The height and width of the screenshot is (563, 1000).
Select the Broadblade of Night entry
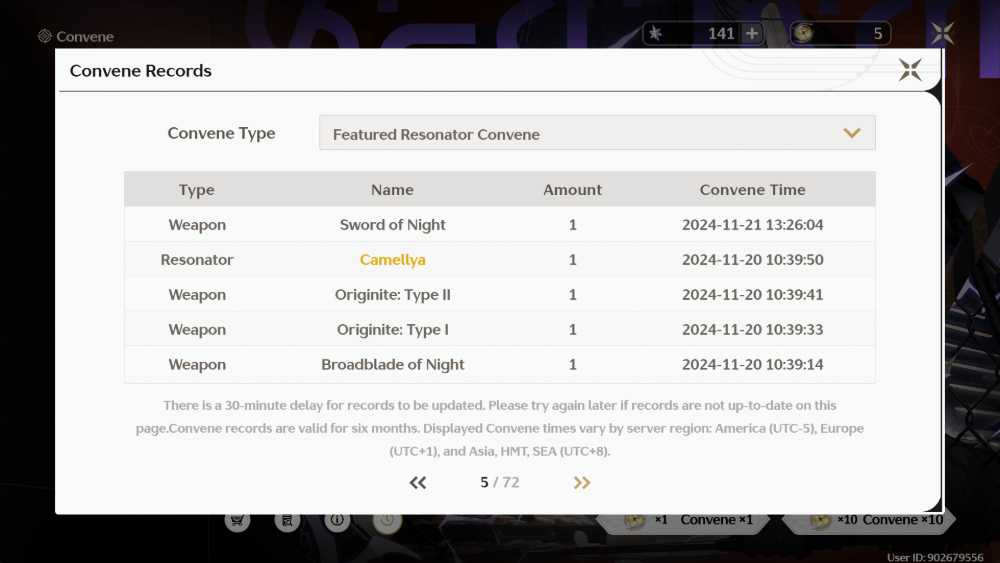[x=392, y=365]
